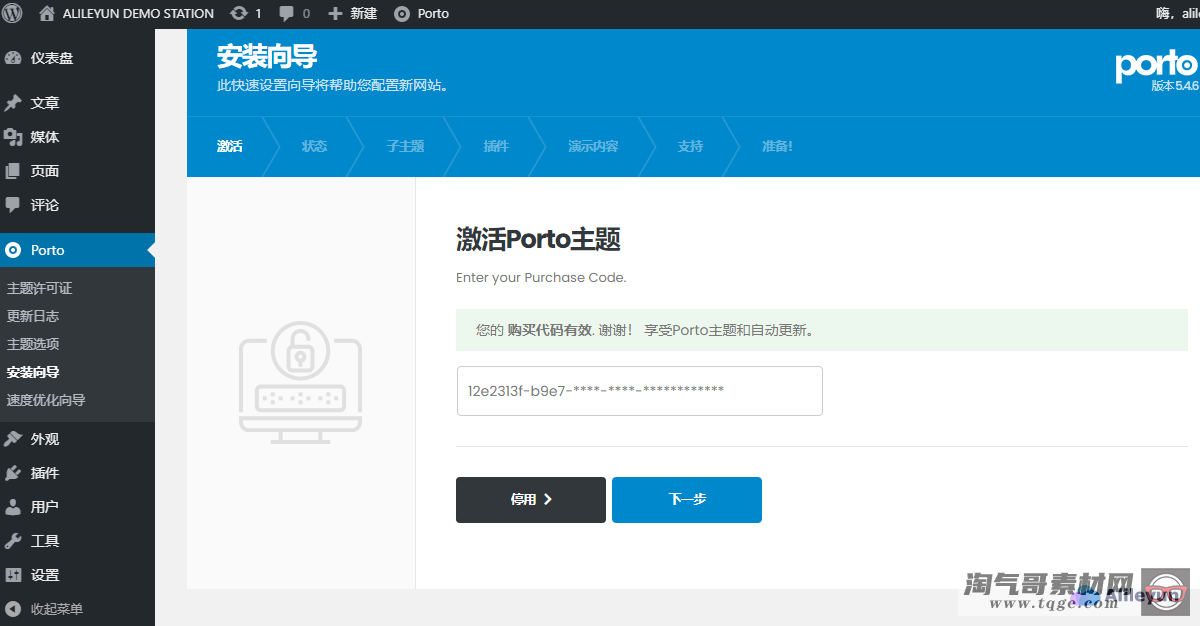Click the WordPress logo icon
The height and width of the screenshot is (626, 1200).
[13, 13]
